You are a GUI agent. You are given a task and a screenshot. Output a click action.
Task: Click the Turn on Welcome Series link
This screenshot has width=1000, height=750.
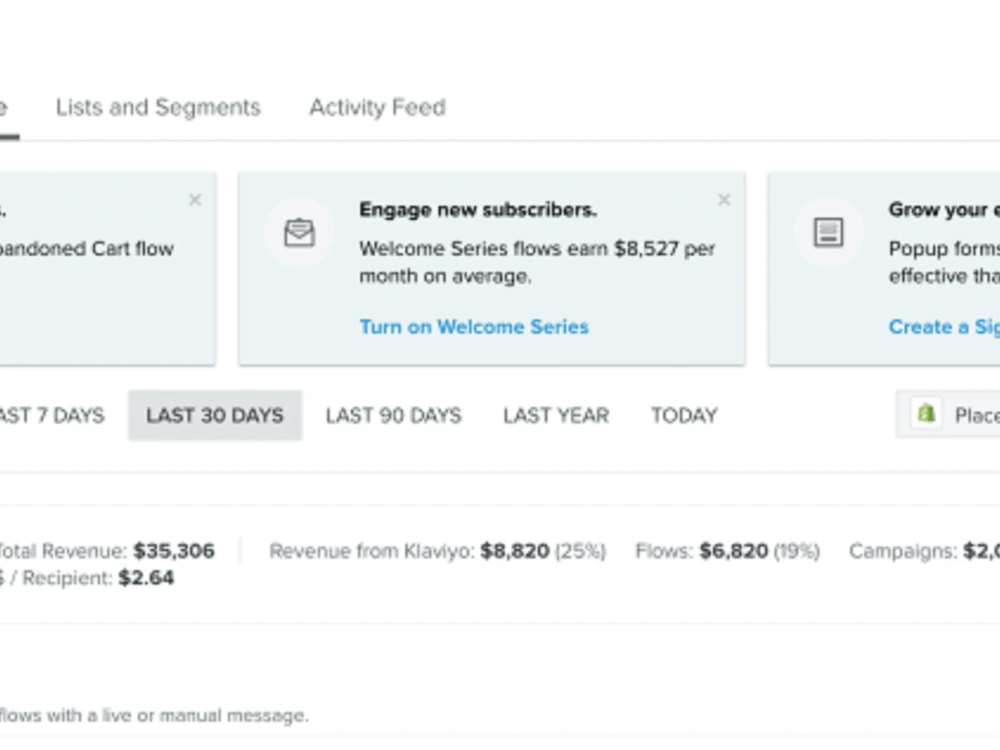pos(474,327)
